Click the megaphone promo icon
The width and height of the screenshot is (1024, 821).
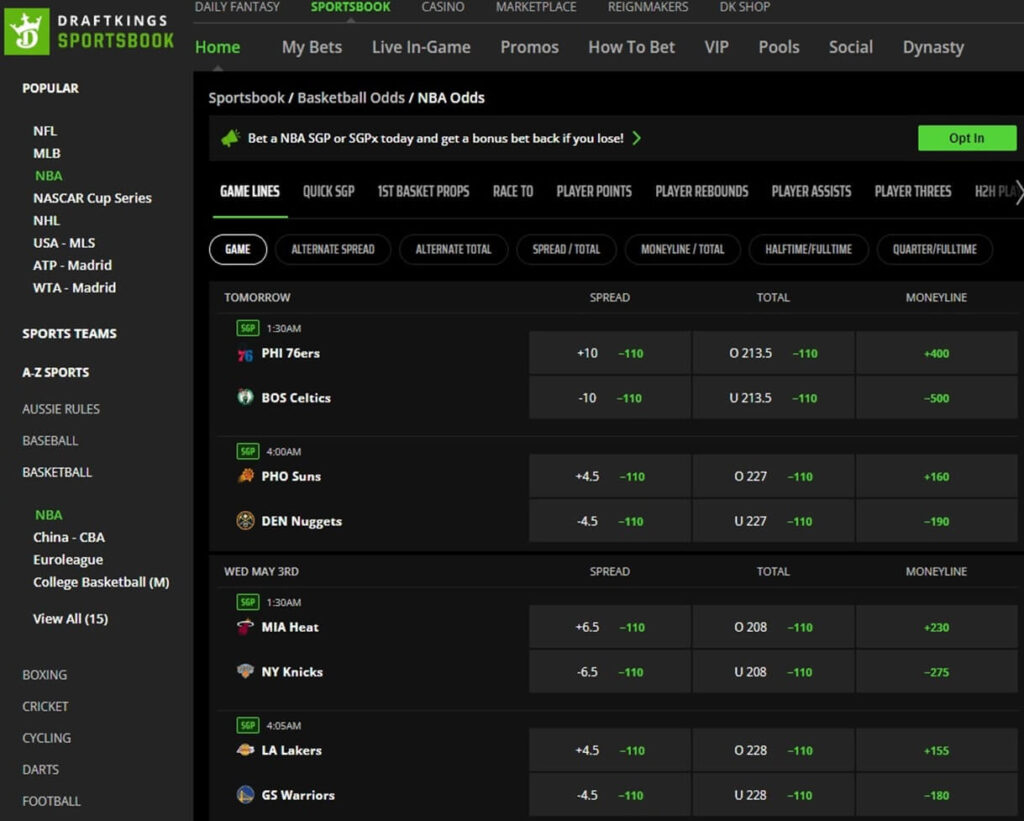[230, 138]
